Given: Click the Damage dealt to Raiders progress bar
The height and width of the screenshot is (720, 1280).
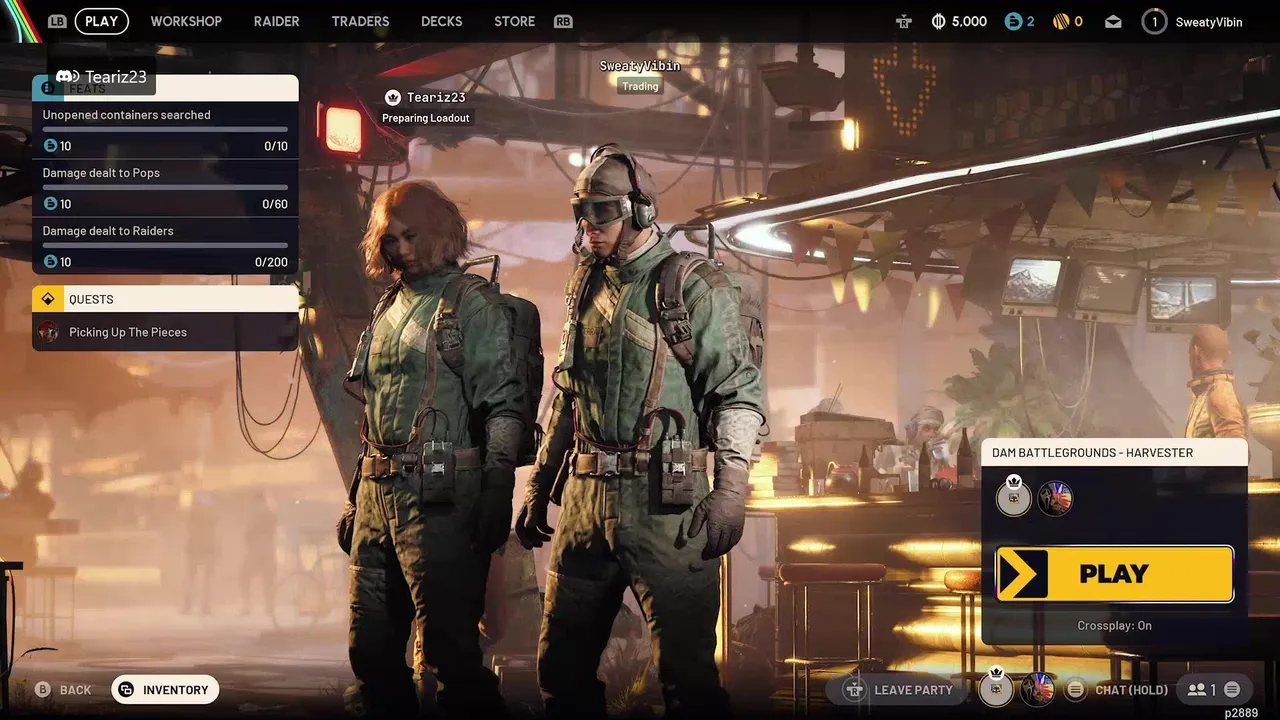Looking at the screenshot, I should pyautogui.click(x=165, y=245).
